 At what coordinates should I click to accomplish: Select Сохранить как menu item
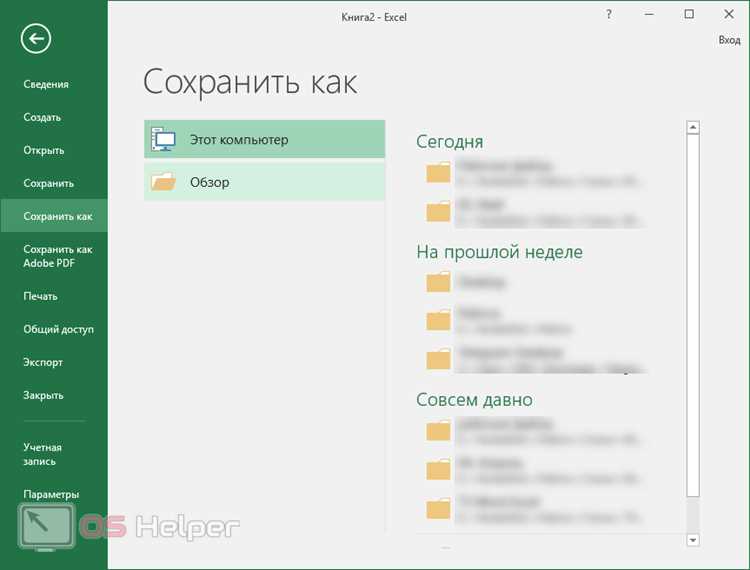click(x=54, y=216)
